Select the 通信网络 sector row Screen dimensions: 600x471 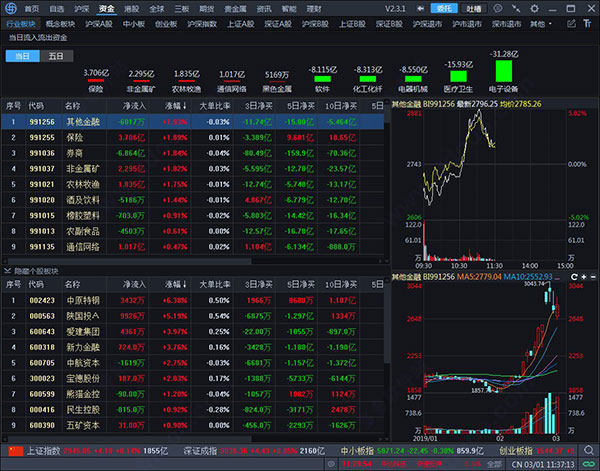click(x=193, y=247)
